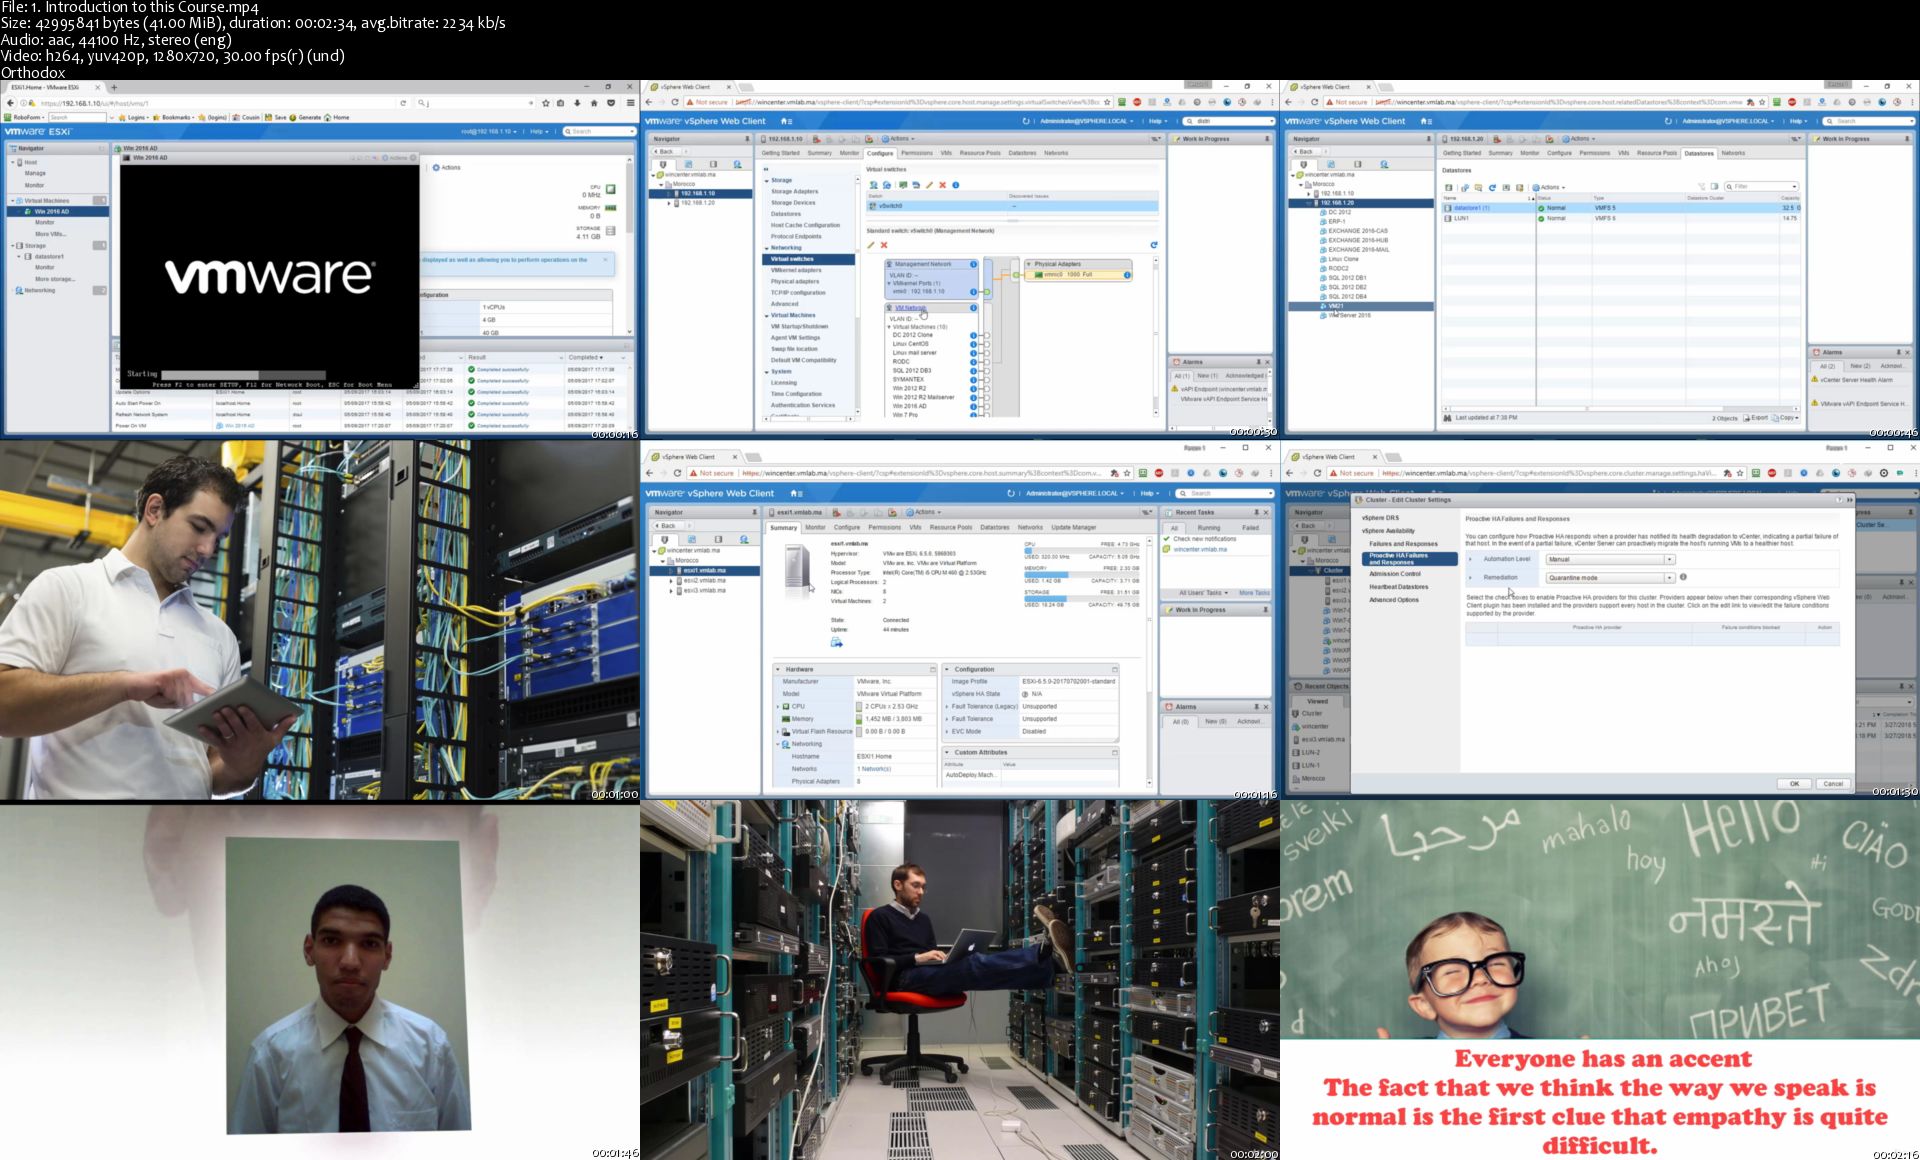This screenshot has width=1920, height=1160.
Task: Click Add host networking icon in Virtual switches
Action: pyautogui.click(x=874, y=185)
